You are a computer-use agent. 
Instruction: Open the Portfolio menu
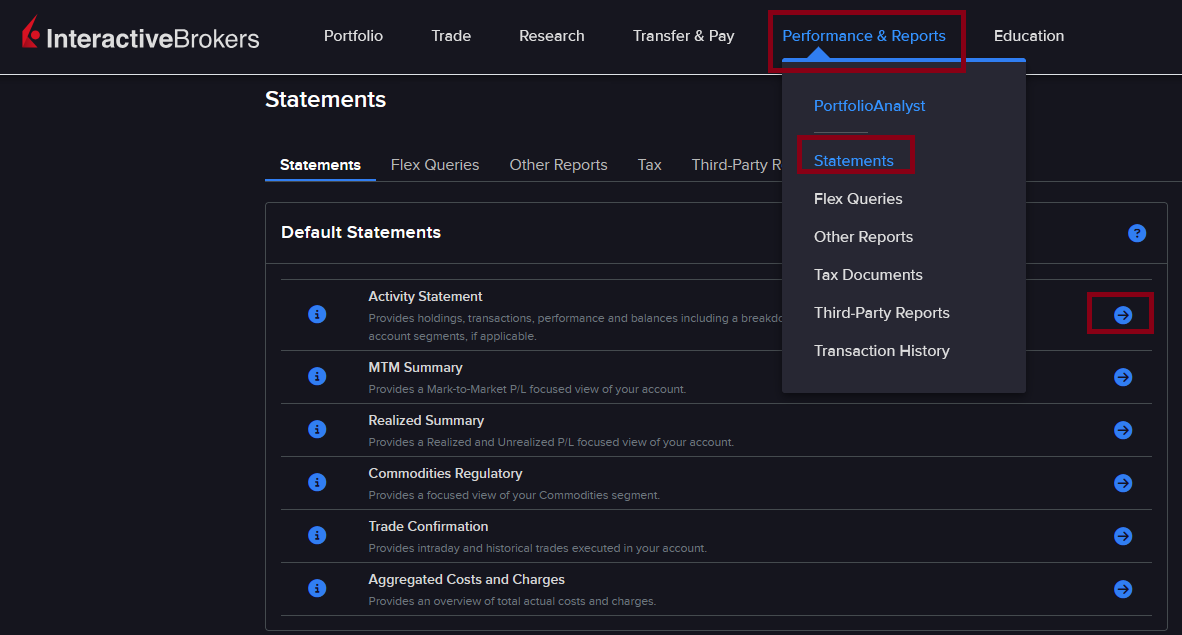(354, 36)
